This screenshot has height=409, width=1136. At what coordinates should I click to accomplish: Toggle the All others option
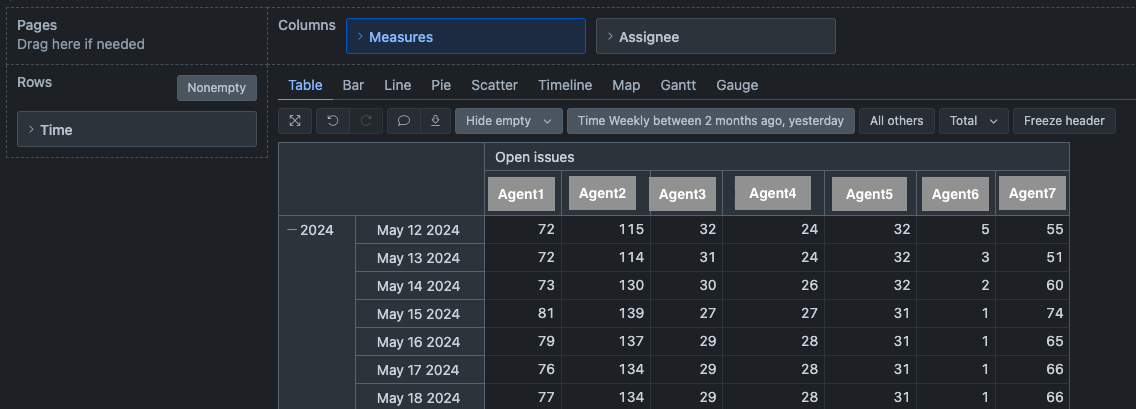(x=896, y=121)
